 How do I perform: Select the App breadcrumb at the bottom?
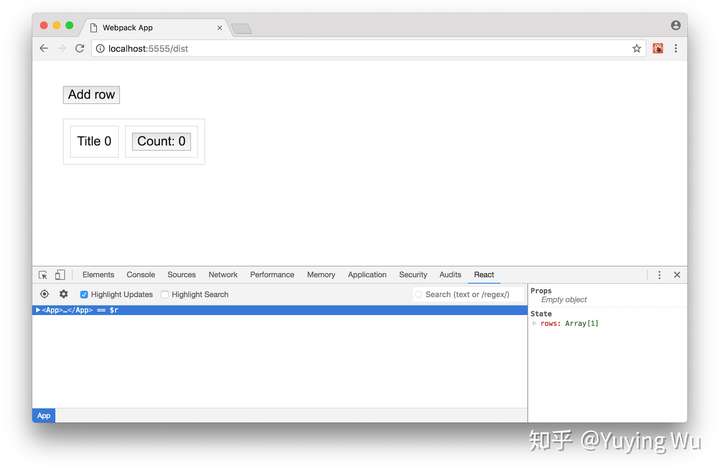click(x=44, y=416)
